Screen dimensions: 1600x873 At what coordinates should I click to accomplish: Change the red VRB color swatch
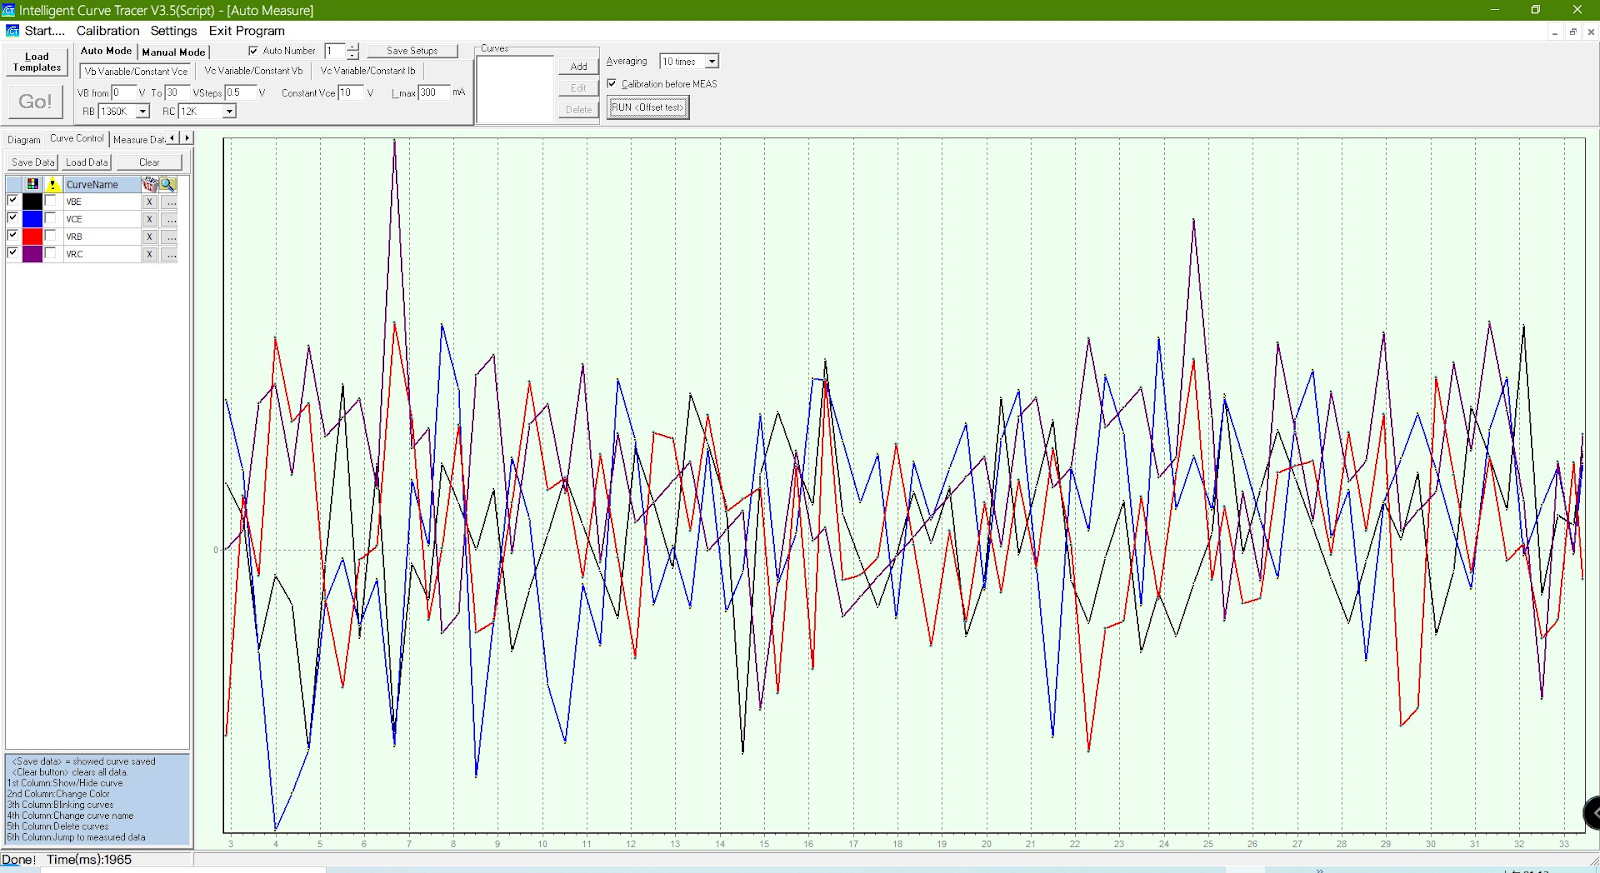pyautogui.click(x=33, y=237)
